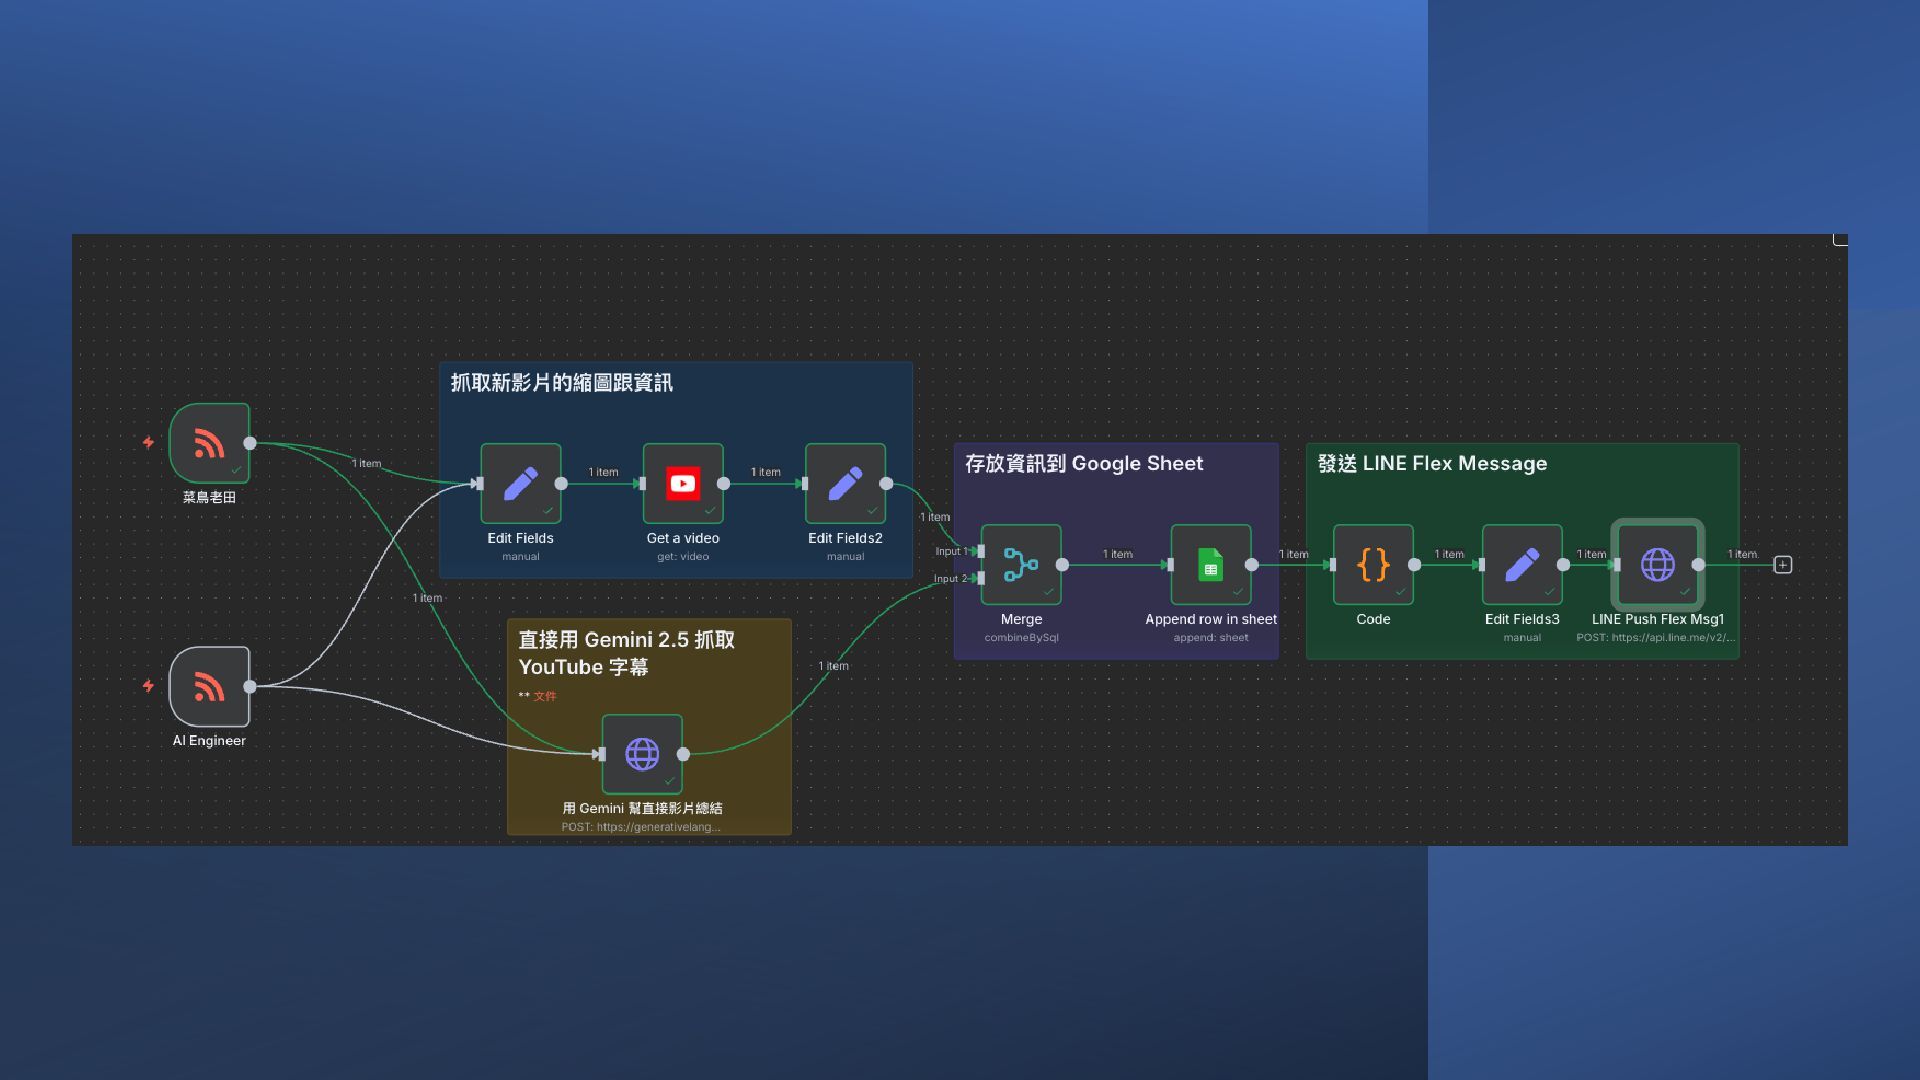The image size is (1920, 1080).
Task: Click Merge node's Input 2 connector
Action: 981,578
